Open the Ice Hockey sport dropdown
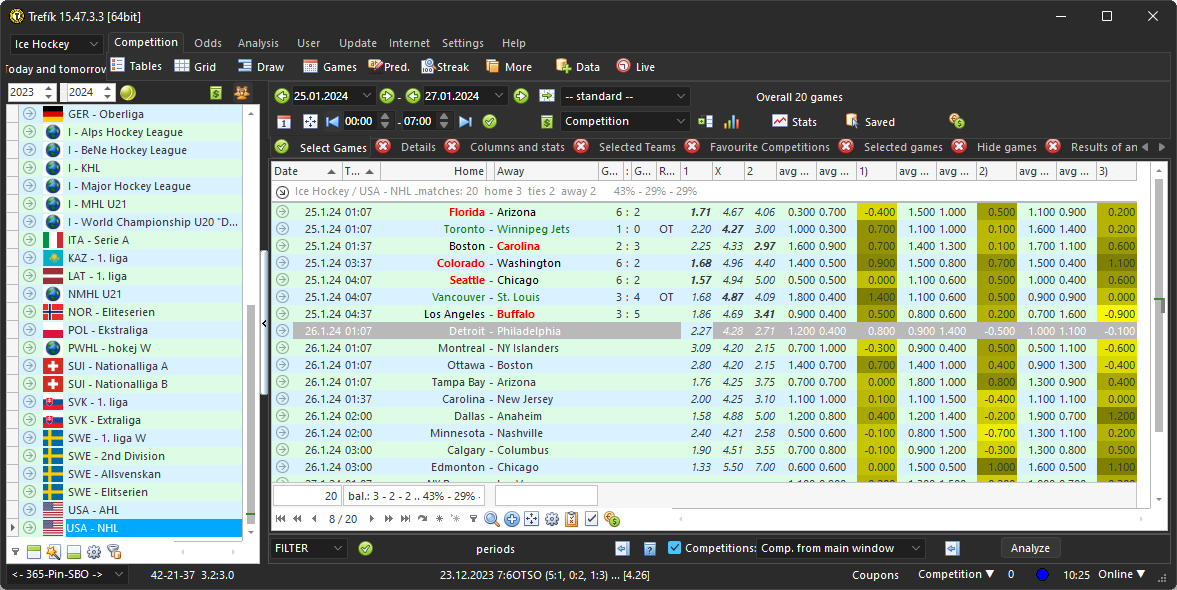This screenshot has height=590, width=1177. pyautogui.click(x=57, y=44)
